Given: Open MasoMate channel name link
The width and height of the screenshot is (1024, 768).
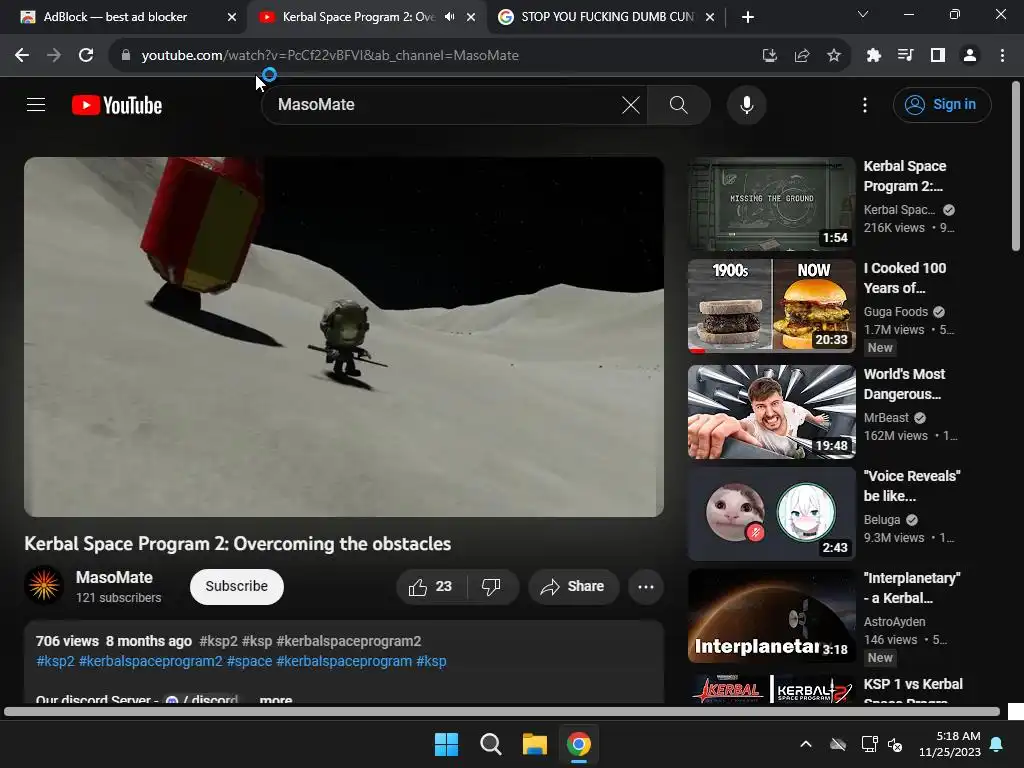Looking at the screenshot, I should pos(114,577).
